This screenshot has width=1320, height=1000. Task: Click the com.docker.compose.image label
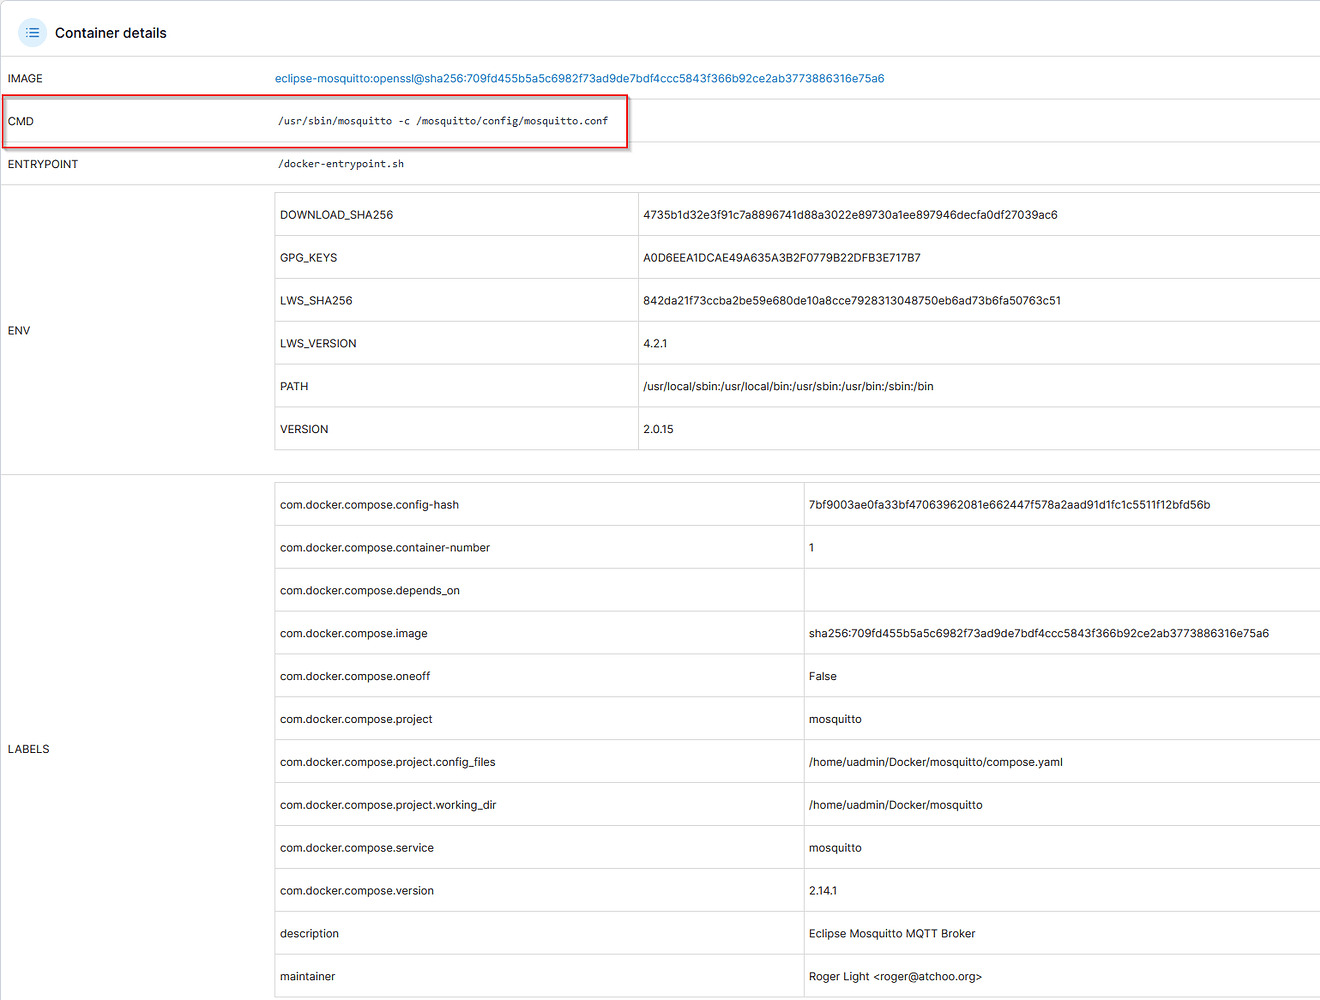pyautogui.click(x=354, y=634)
